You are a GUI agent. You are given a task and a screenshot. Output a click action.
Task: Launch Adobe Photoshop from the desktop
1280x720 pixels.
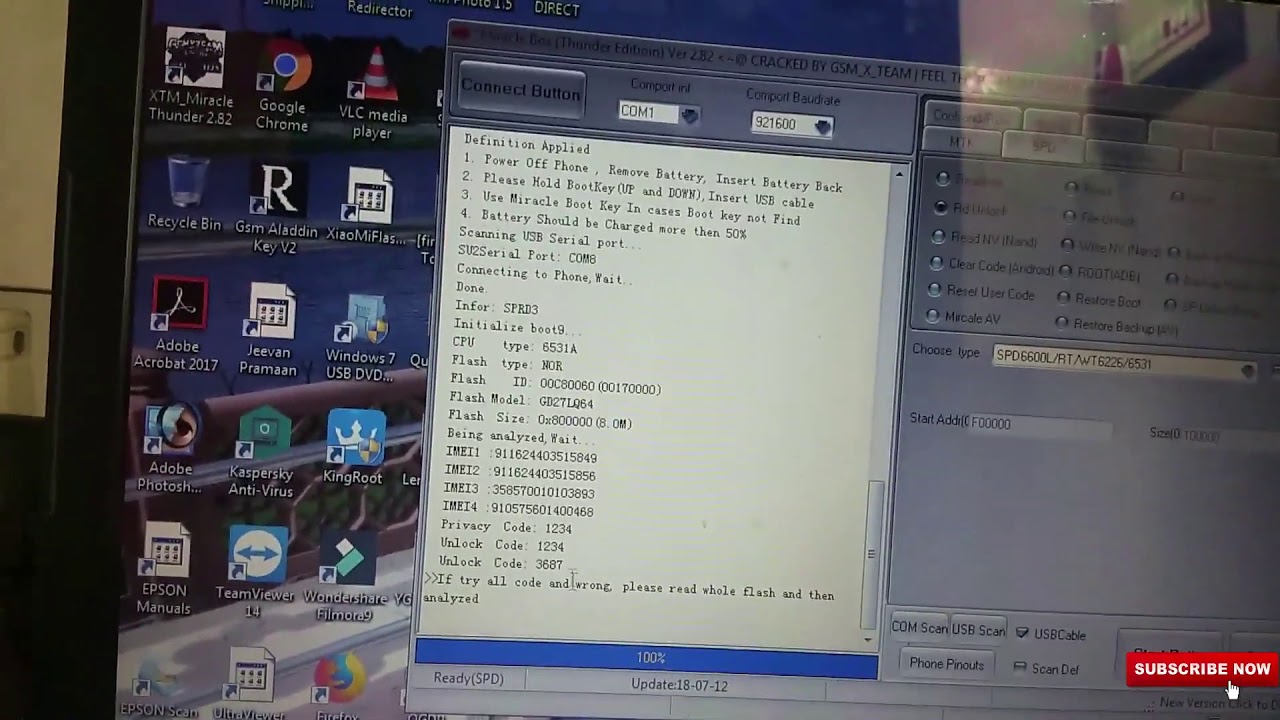(172, 449)
